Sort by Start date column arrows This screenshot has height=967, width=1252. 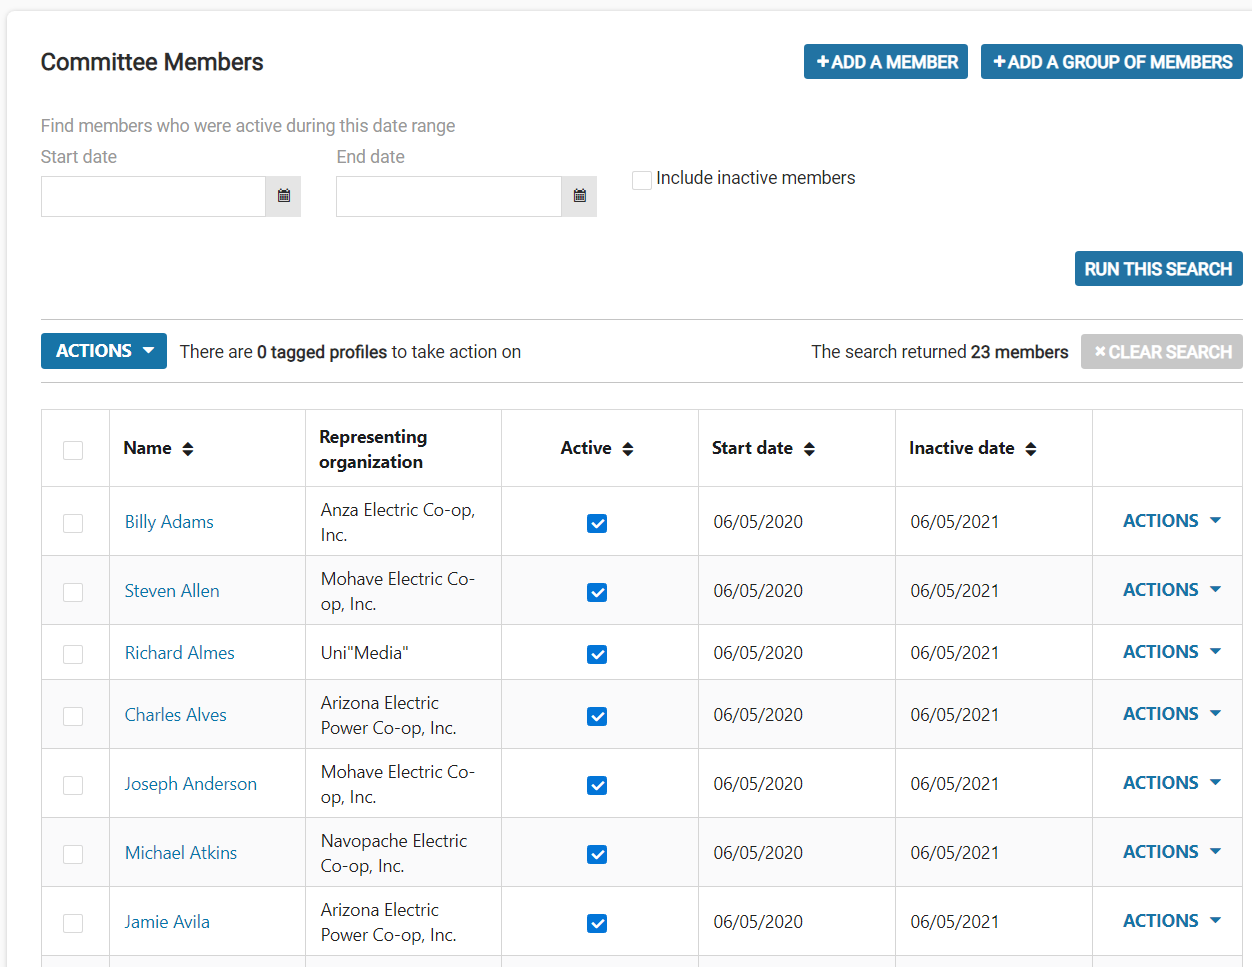pyautogui.click(x=809, y=449)
